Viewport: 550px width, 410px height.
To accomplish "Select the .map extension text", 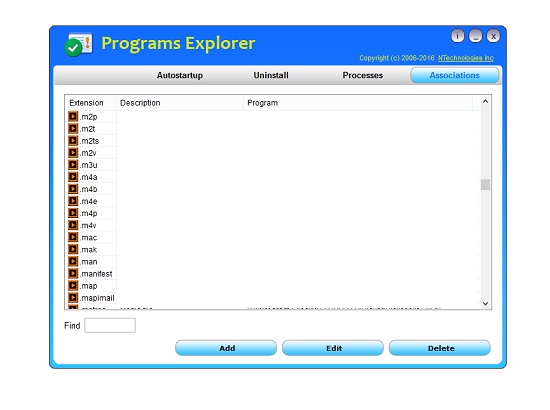I will click(88, 286).
